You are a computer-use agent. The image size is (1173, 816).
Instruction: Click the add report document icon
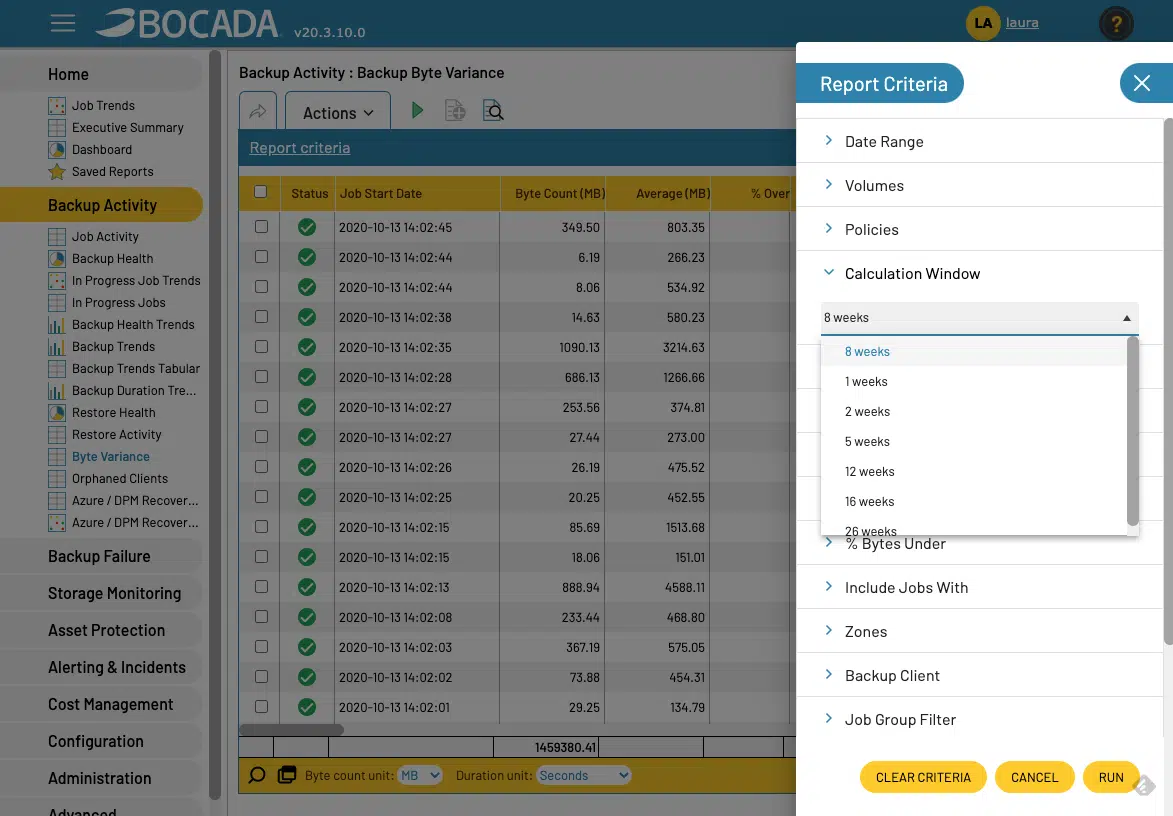[x=455, y=111]
